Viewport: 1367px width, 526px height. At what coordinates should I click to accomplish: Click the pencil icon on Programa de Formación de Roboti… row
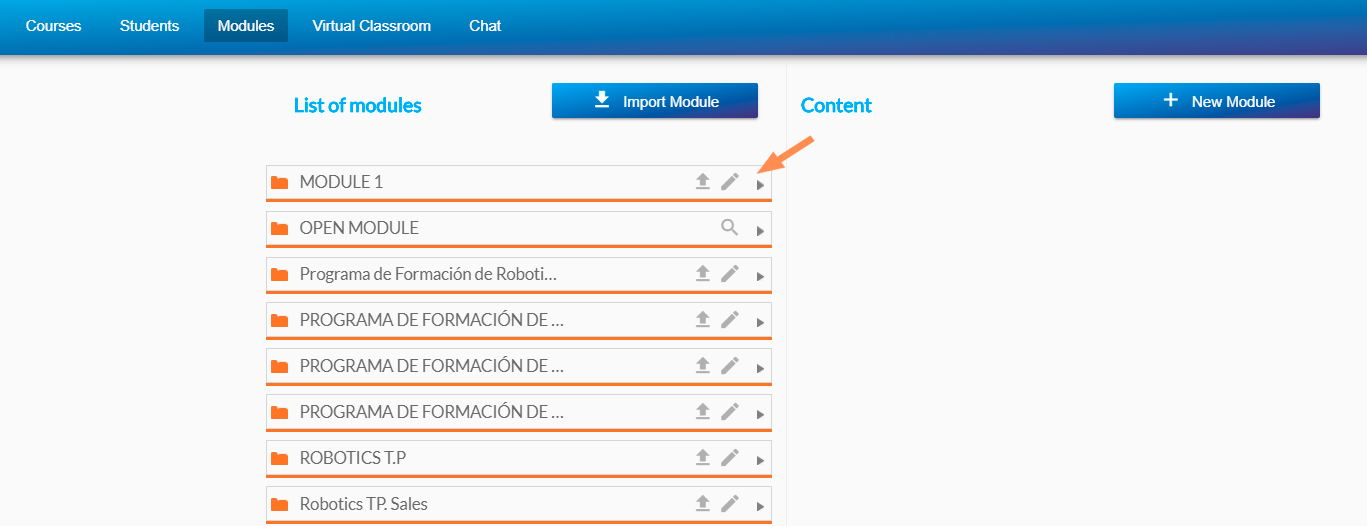point(730,273)
